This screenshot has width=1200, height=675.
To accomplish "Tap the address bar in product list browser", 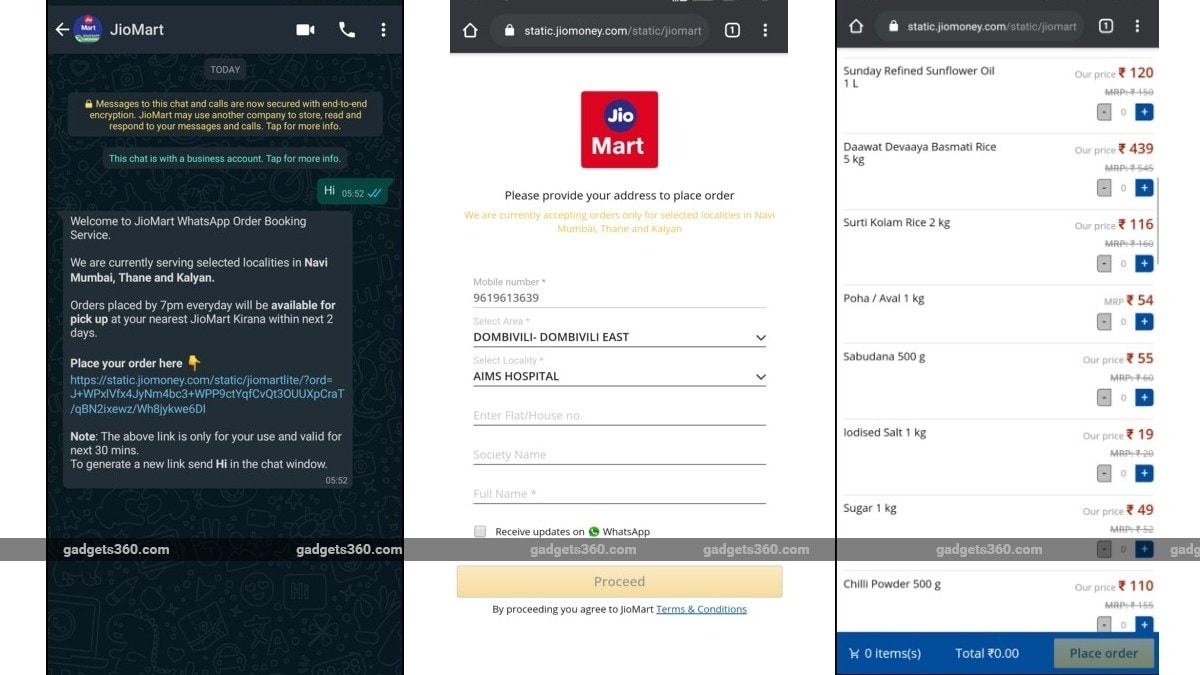I will coord(981,26).
